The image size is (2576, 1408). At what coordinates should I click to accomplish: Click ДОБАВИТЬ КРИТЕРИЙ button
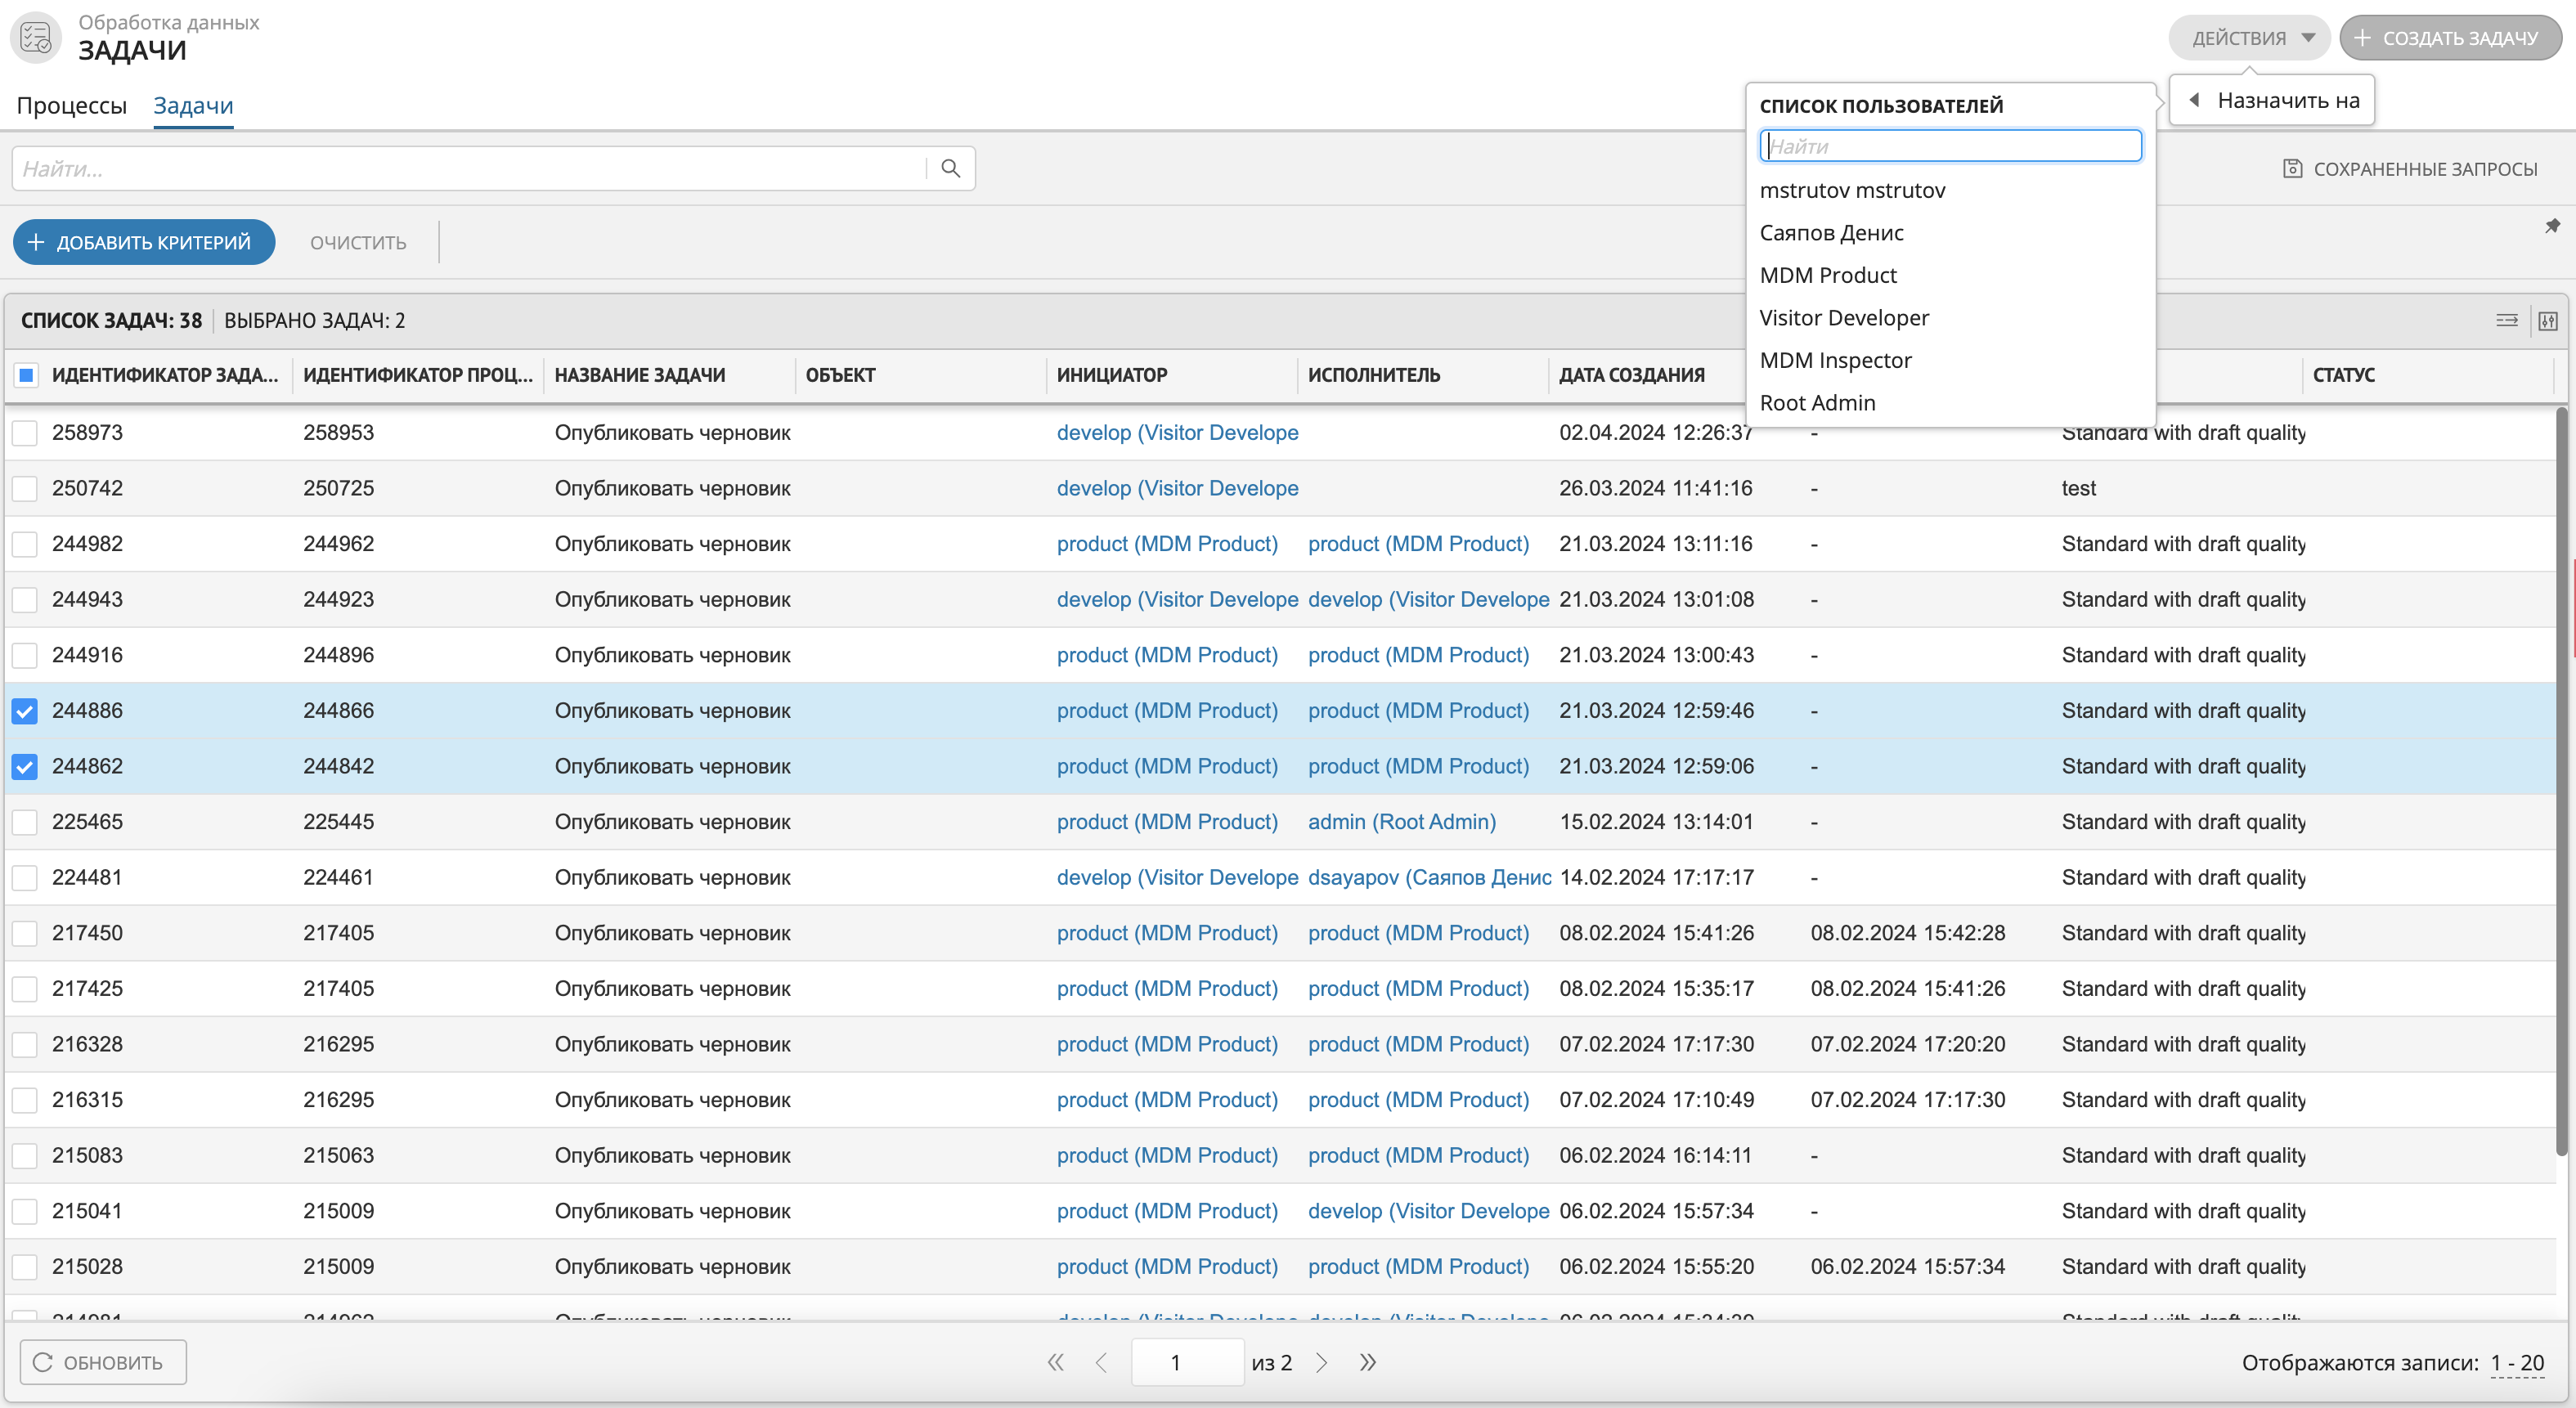tap(143, 242)
